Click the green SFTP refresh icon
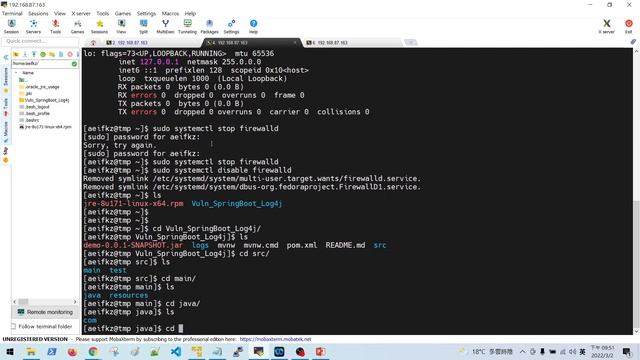 click(x=43, y=54)
